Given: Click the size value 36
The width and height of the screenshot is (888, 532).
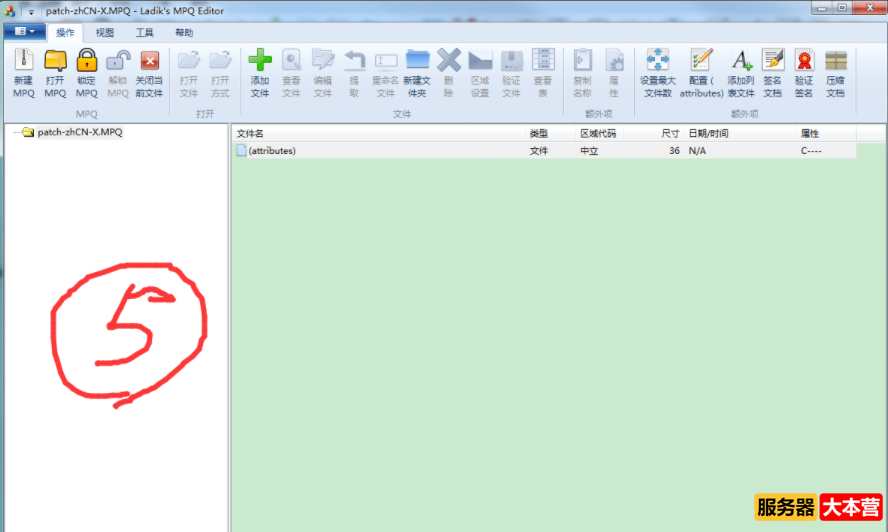Looking at the screenshot, I should tap(674, 151).
